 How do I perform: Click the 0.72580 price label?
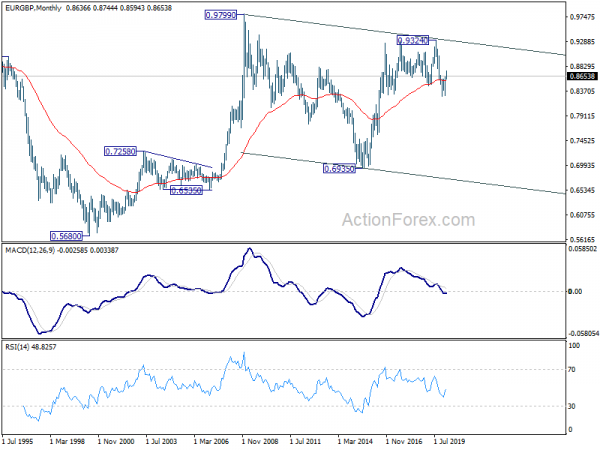(x=120, y=151)
